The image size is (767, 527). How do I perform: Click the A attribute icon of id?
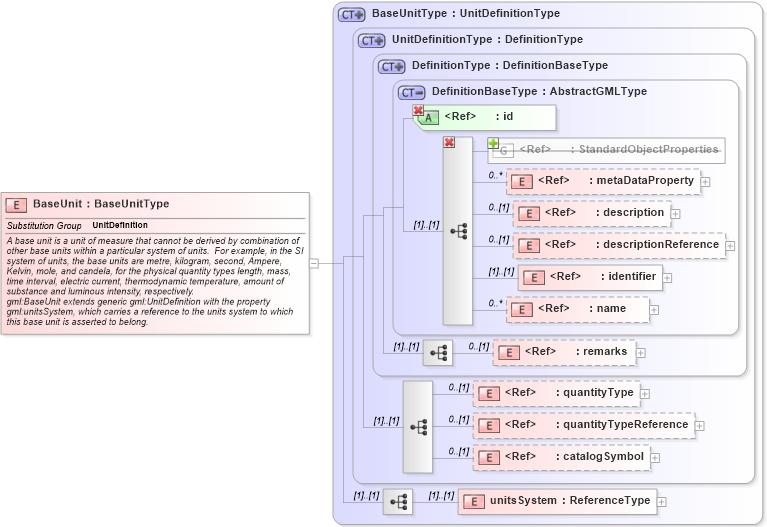tap(429, 118)
